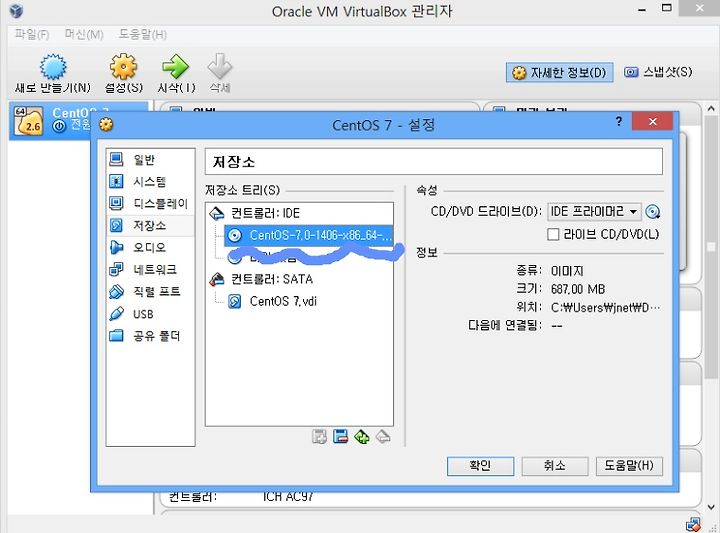
Task: Click the status icon at the main window's bottom right
Action: pos(693,524)
